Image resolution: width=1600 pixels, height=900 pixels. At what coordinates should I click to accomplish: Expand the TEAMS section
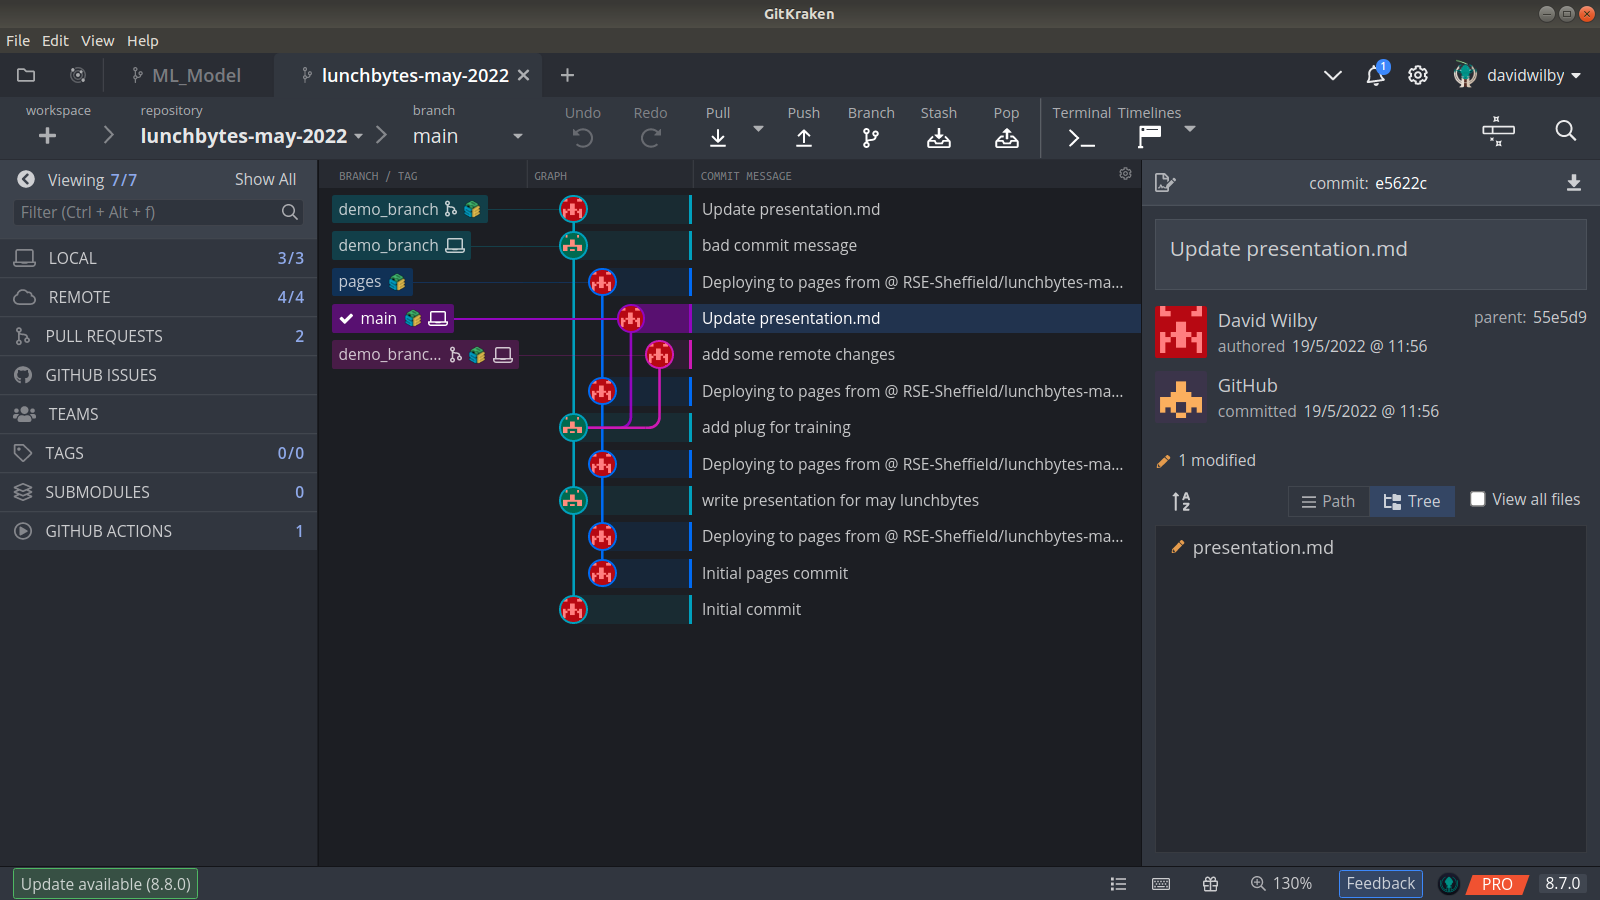[158, 414]
